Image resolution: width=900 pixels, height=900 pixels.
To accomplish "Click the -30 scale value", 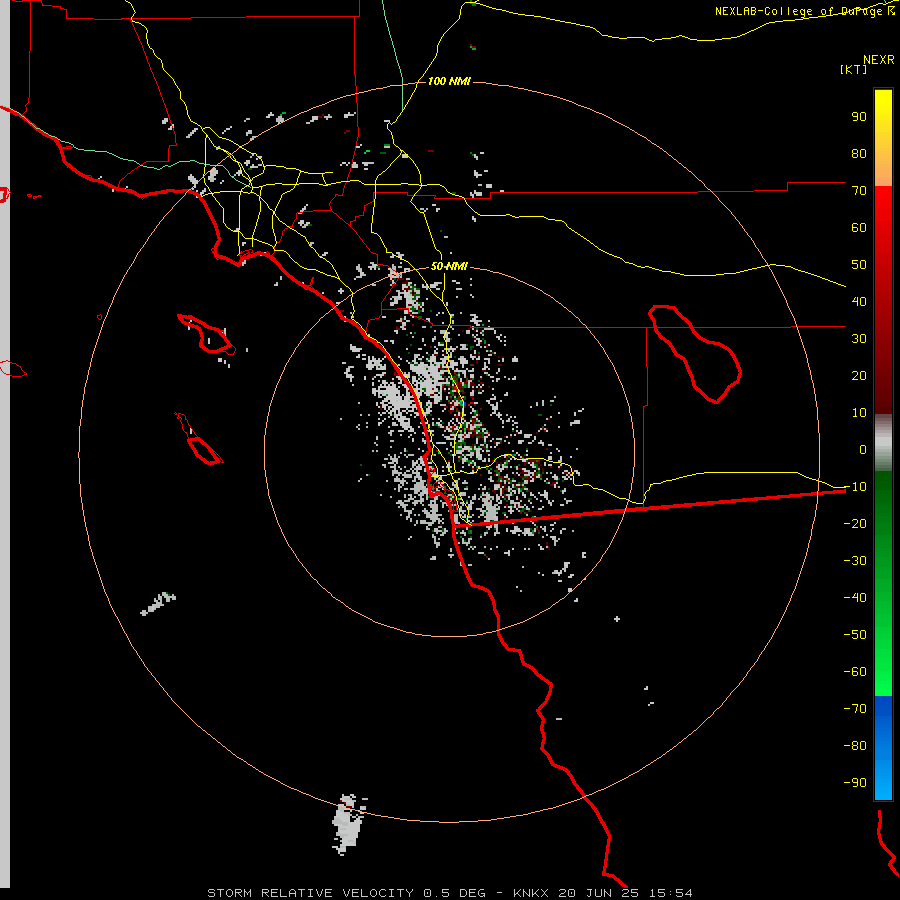I will pyautogui.click(x=855, y=561).
